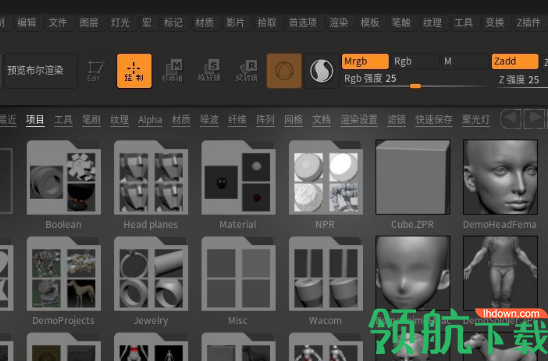The image size is (548, 361).
Task: Select the DemoHeadFemale project thumbnail
Action: pyautogui.click(x=500, y=177)
